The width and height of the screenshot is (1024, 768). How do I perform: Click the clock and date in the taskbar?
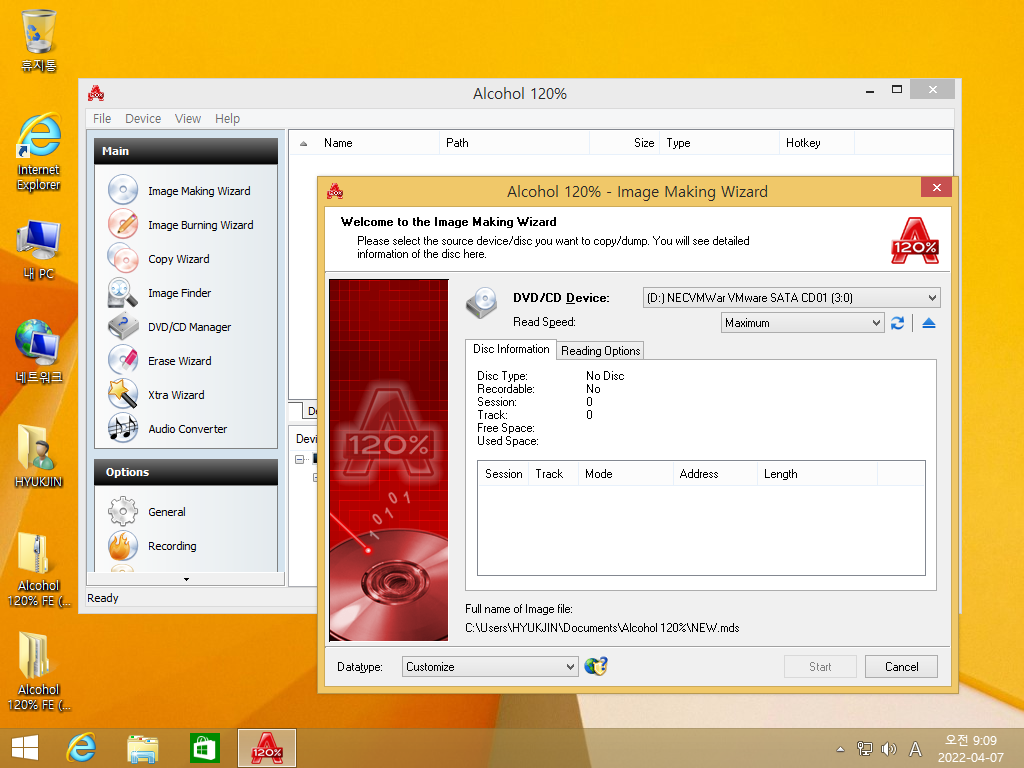tap(970, 748)
